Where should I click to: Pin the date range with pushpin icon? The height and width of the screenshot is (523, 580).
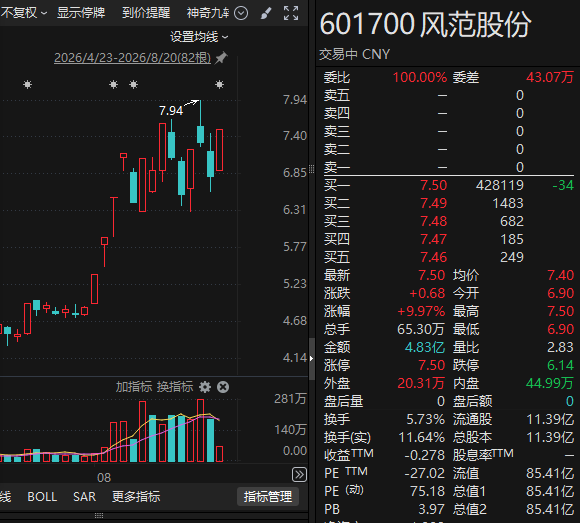pos(221,58)
